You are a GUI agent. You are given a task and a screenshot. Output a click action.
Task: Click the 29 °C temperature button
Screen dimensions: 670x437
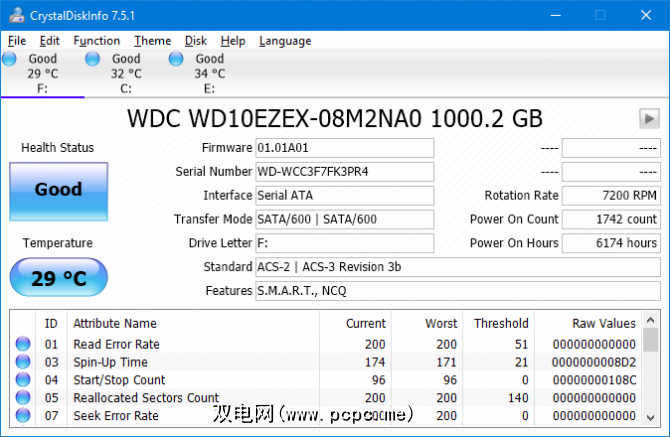point(59,277)
